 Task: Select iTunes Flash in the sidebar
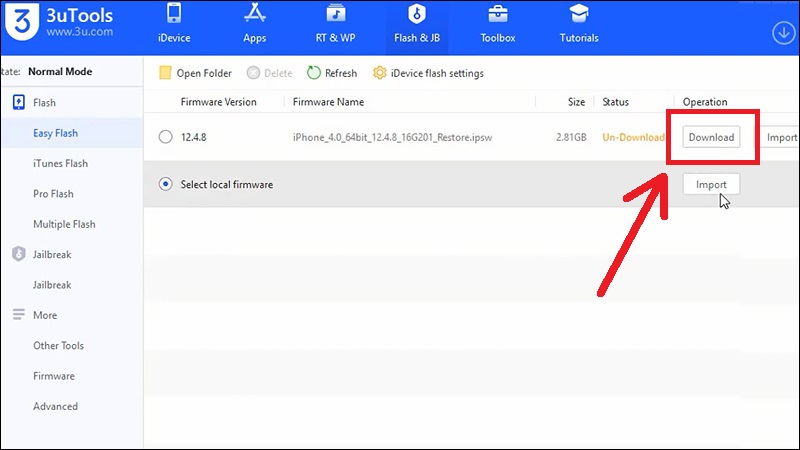[60, 164]
